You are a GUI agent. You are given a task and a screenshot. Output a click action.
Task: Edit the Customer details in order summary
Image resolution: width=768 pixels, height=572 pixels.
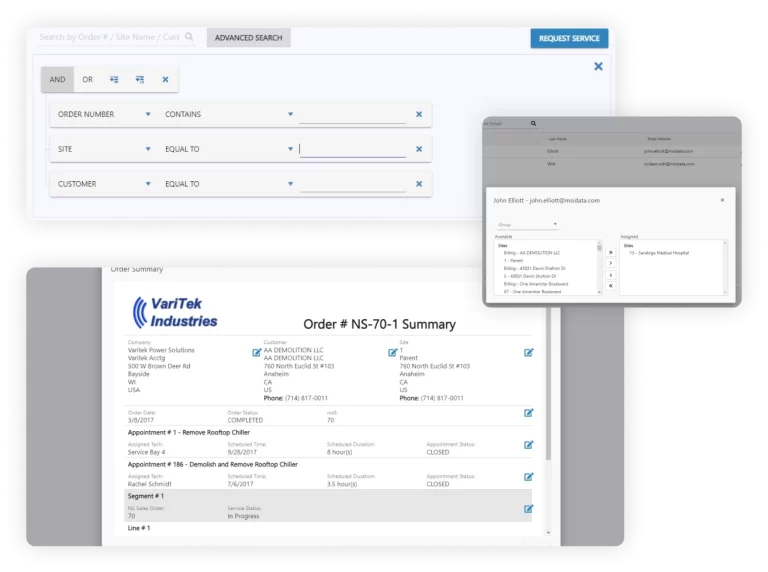pyautogui.click(x=392, y=353)
